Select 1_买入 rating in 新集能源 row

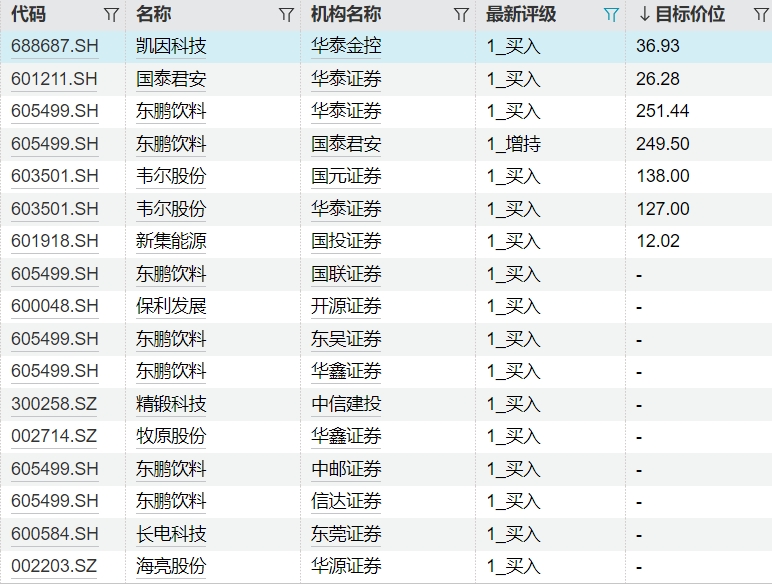pos(514,241)
